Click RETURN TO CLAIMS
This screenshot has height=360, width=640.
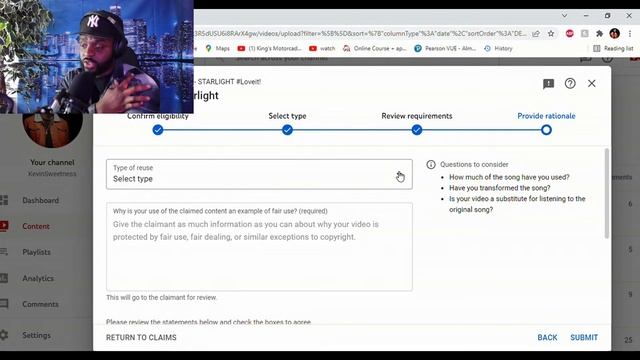[141, 338]
